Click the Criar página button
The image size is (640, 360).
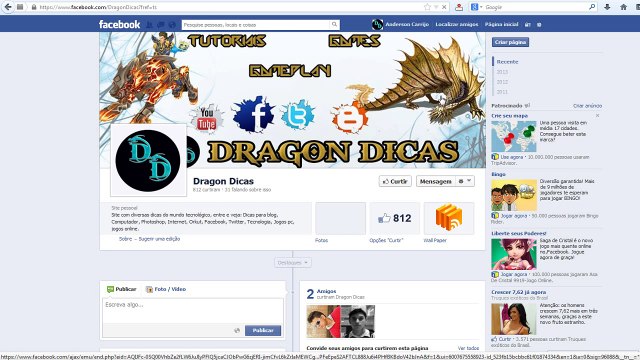510,42
